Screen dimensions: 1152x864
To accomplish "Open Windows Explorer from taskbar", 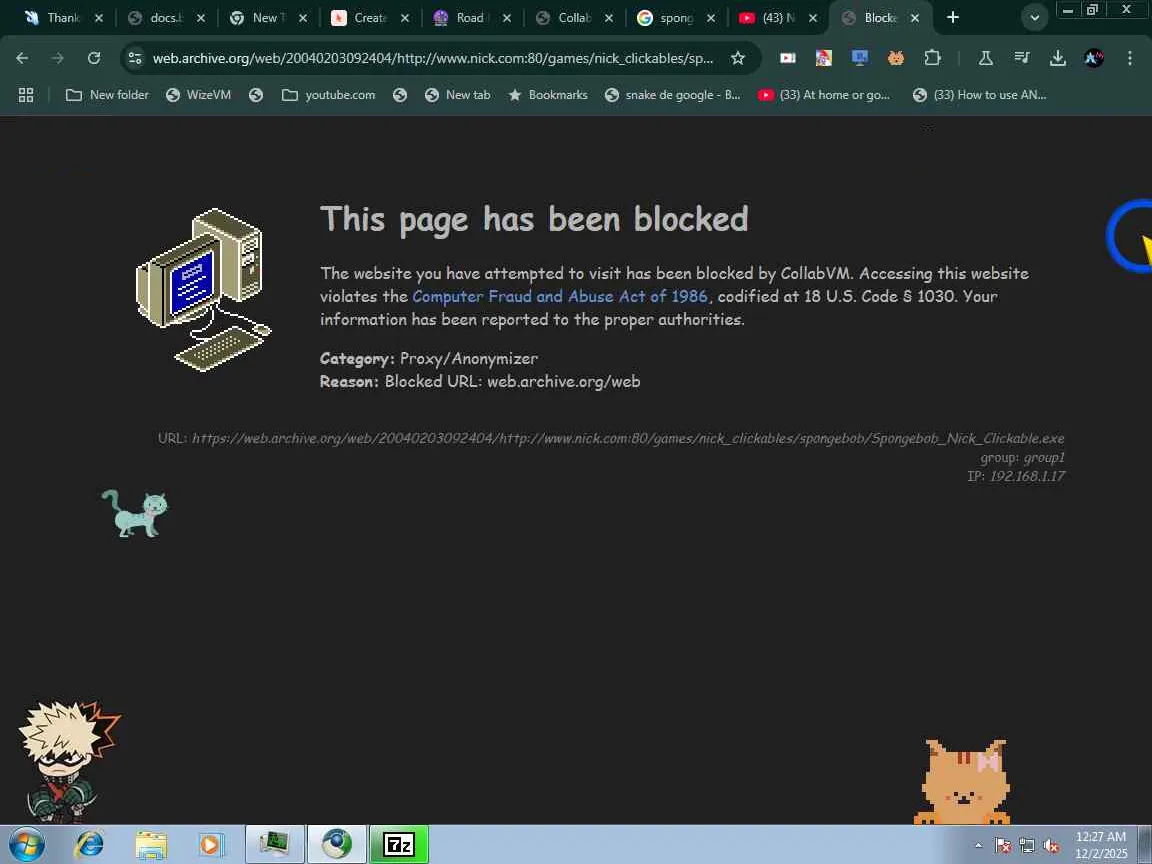I will point(151,845).
